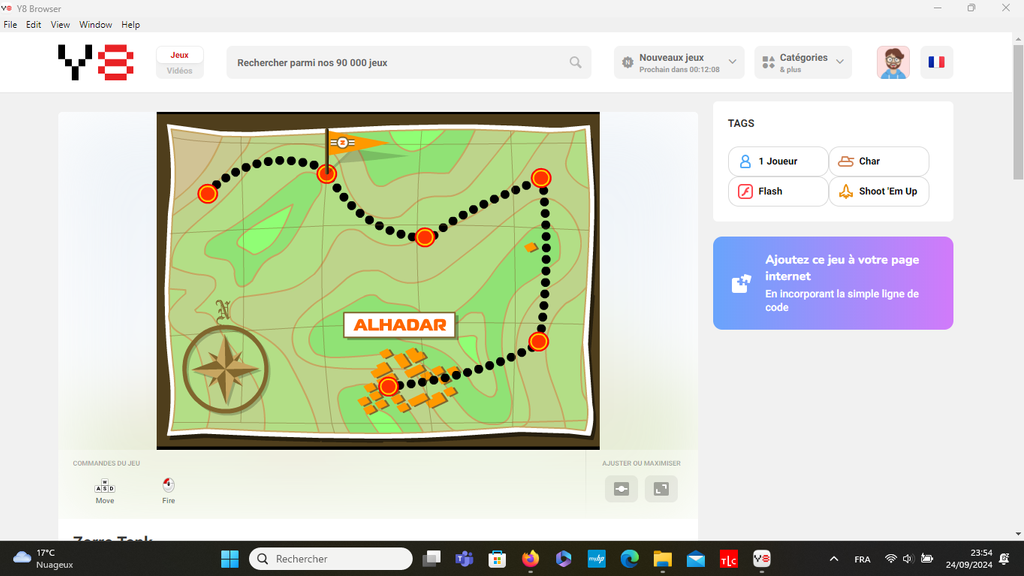Click the ALHADAR label on the map
1024x576 pixels.
(x=400, y=325)
